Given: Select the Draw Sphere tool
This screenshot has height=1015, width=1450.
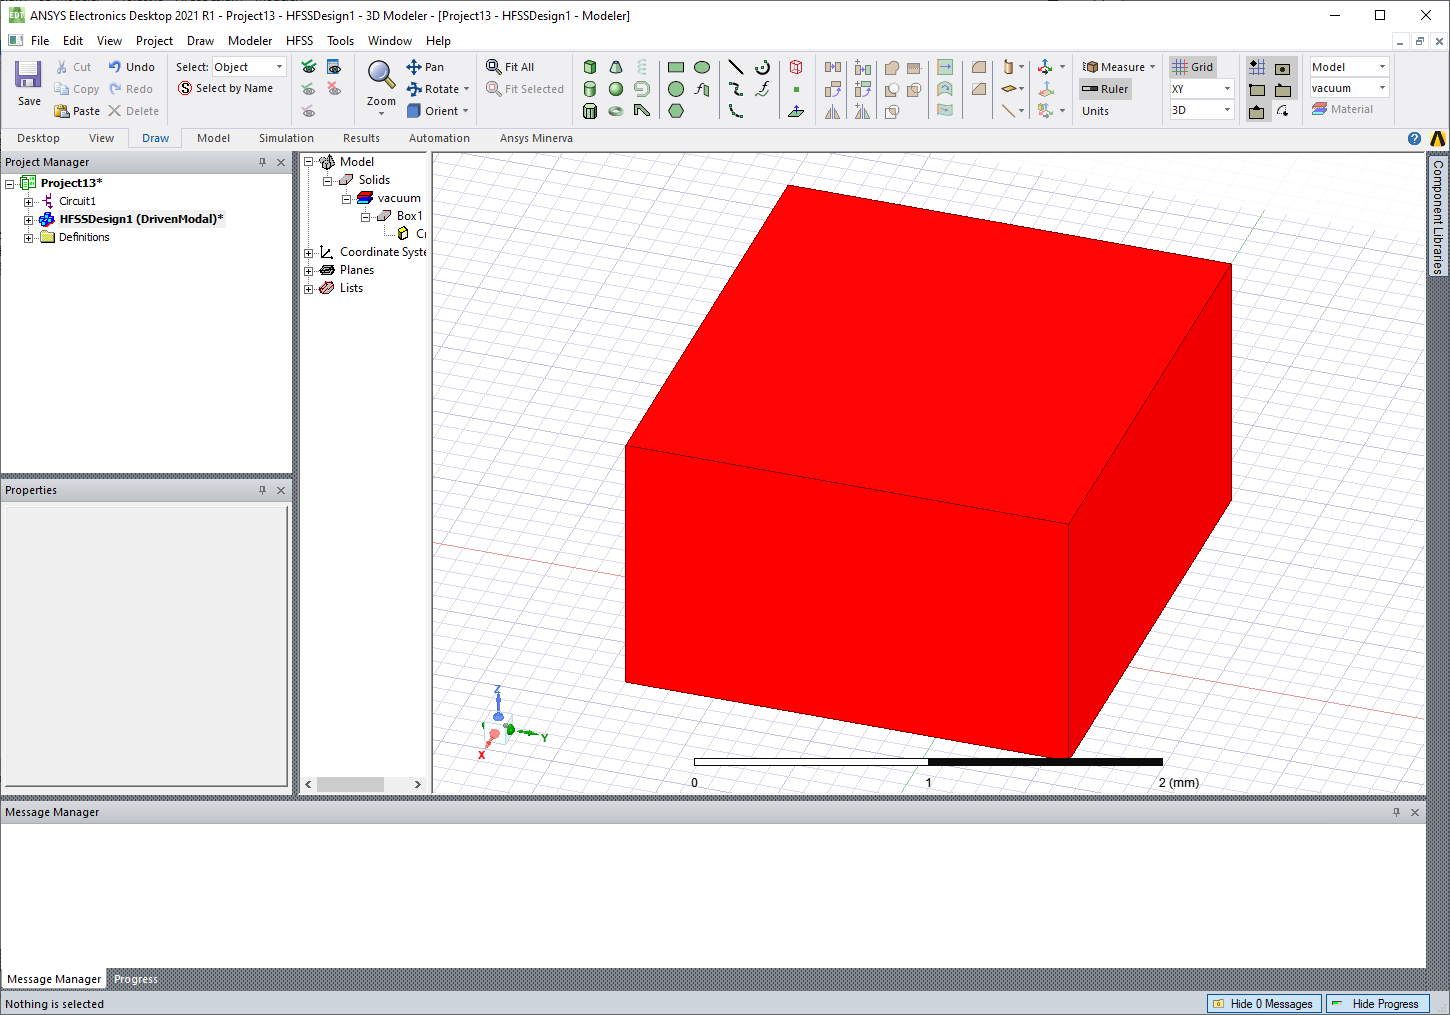Looking at the screenshot, I should [x=616, y=89].
